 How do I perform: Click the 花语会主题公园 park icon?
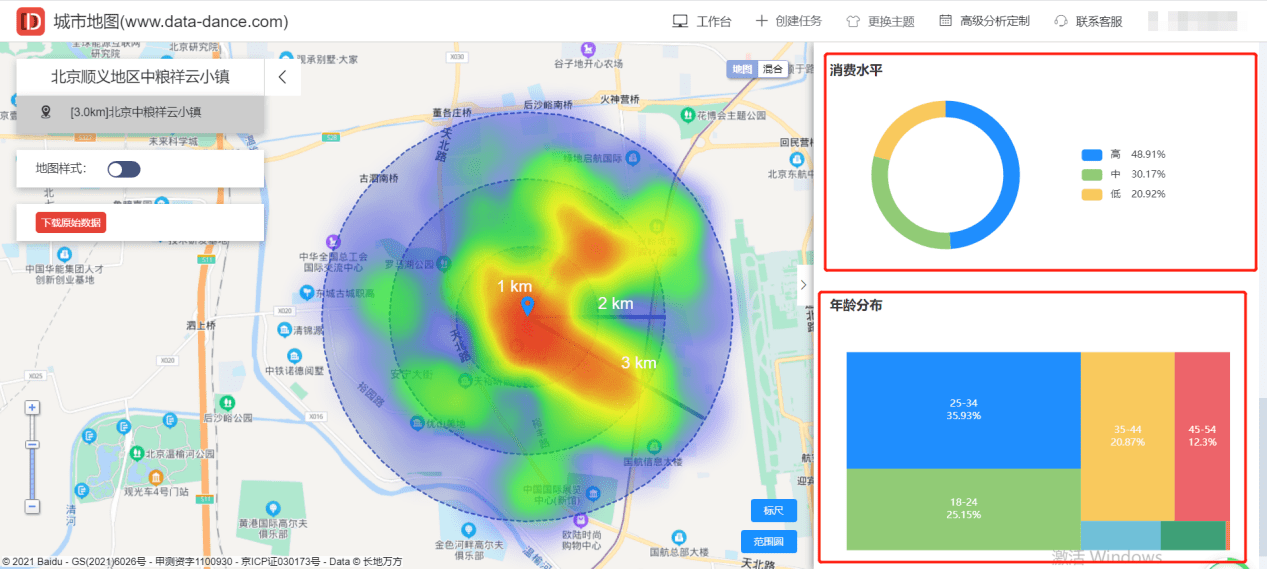tap(688, 116)
